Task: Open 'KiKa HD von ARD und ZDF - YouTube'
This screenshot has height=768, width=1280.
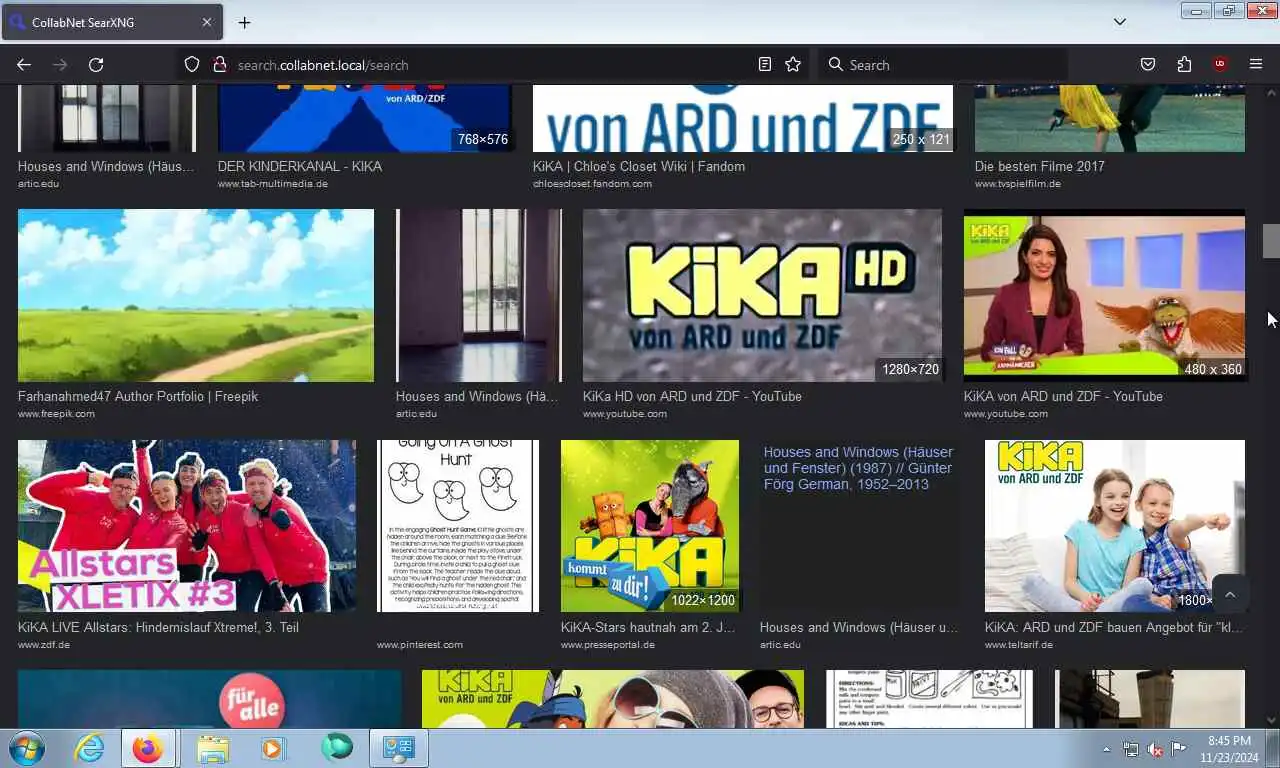Action: (692, 396)
